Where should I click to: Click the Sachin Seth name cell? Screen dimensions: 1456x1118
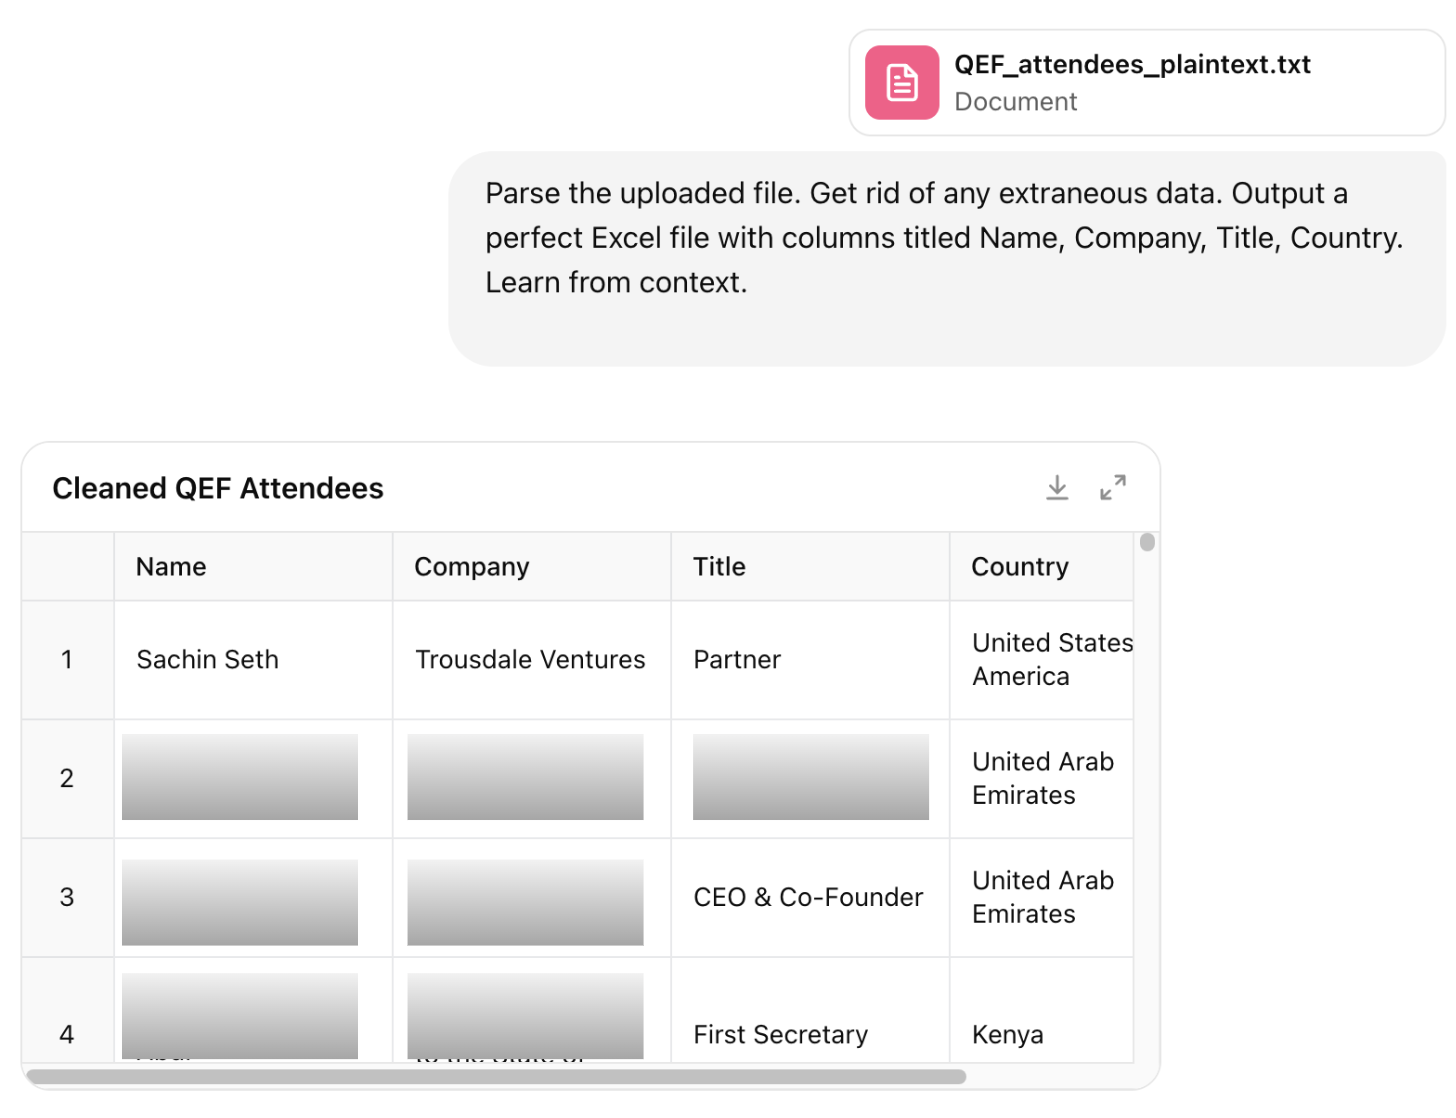pos(208,660)
